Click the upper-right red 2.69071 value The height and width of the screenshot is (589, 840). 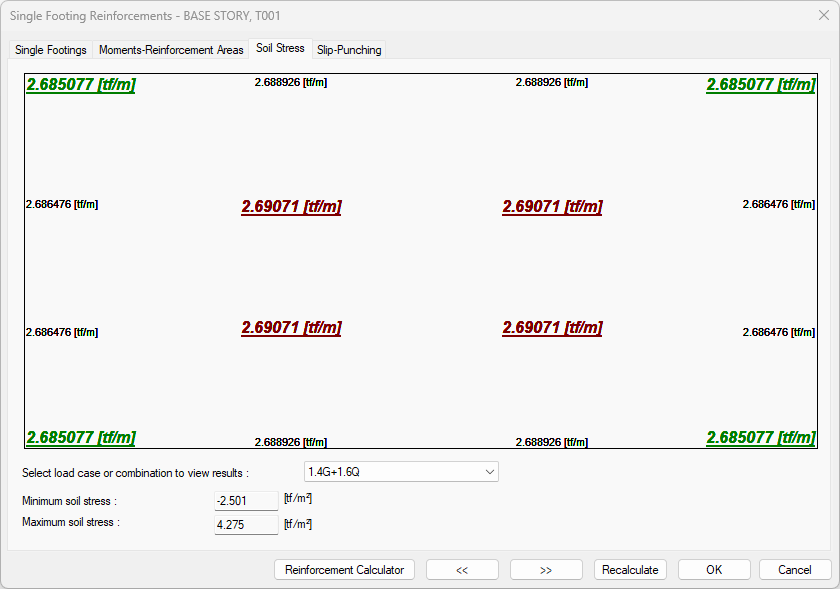tap(552, 206)
